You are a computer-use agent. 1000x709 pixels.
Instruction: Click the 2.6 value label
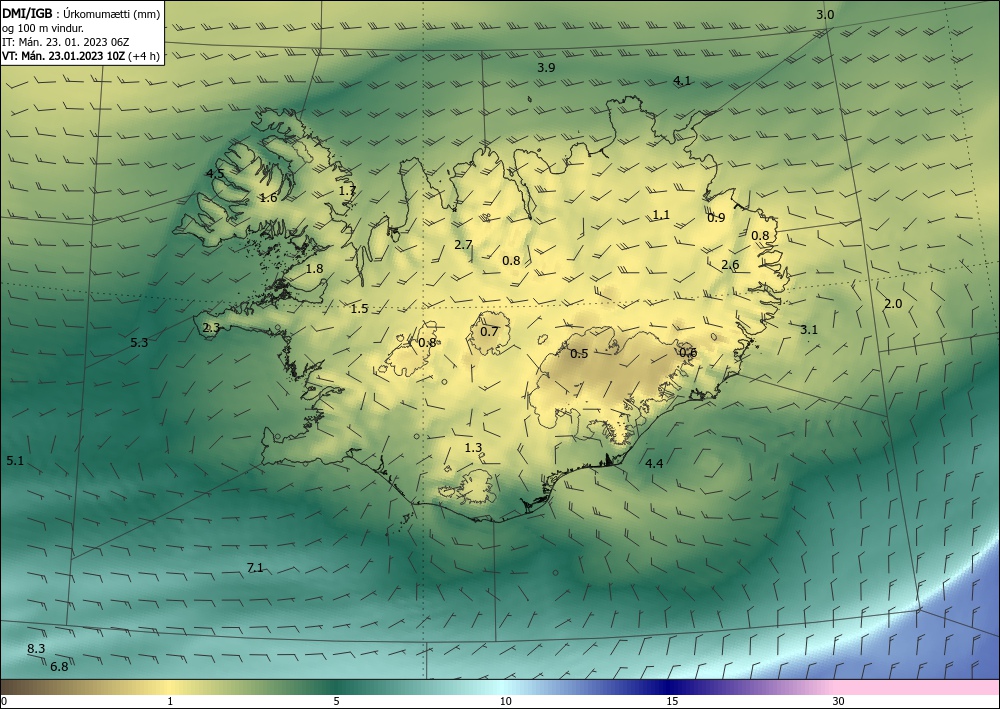pos(730,265)
